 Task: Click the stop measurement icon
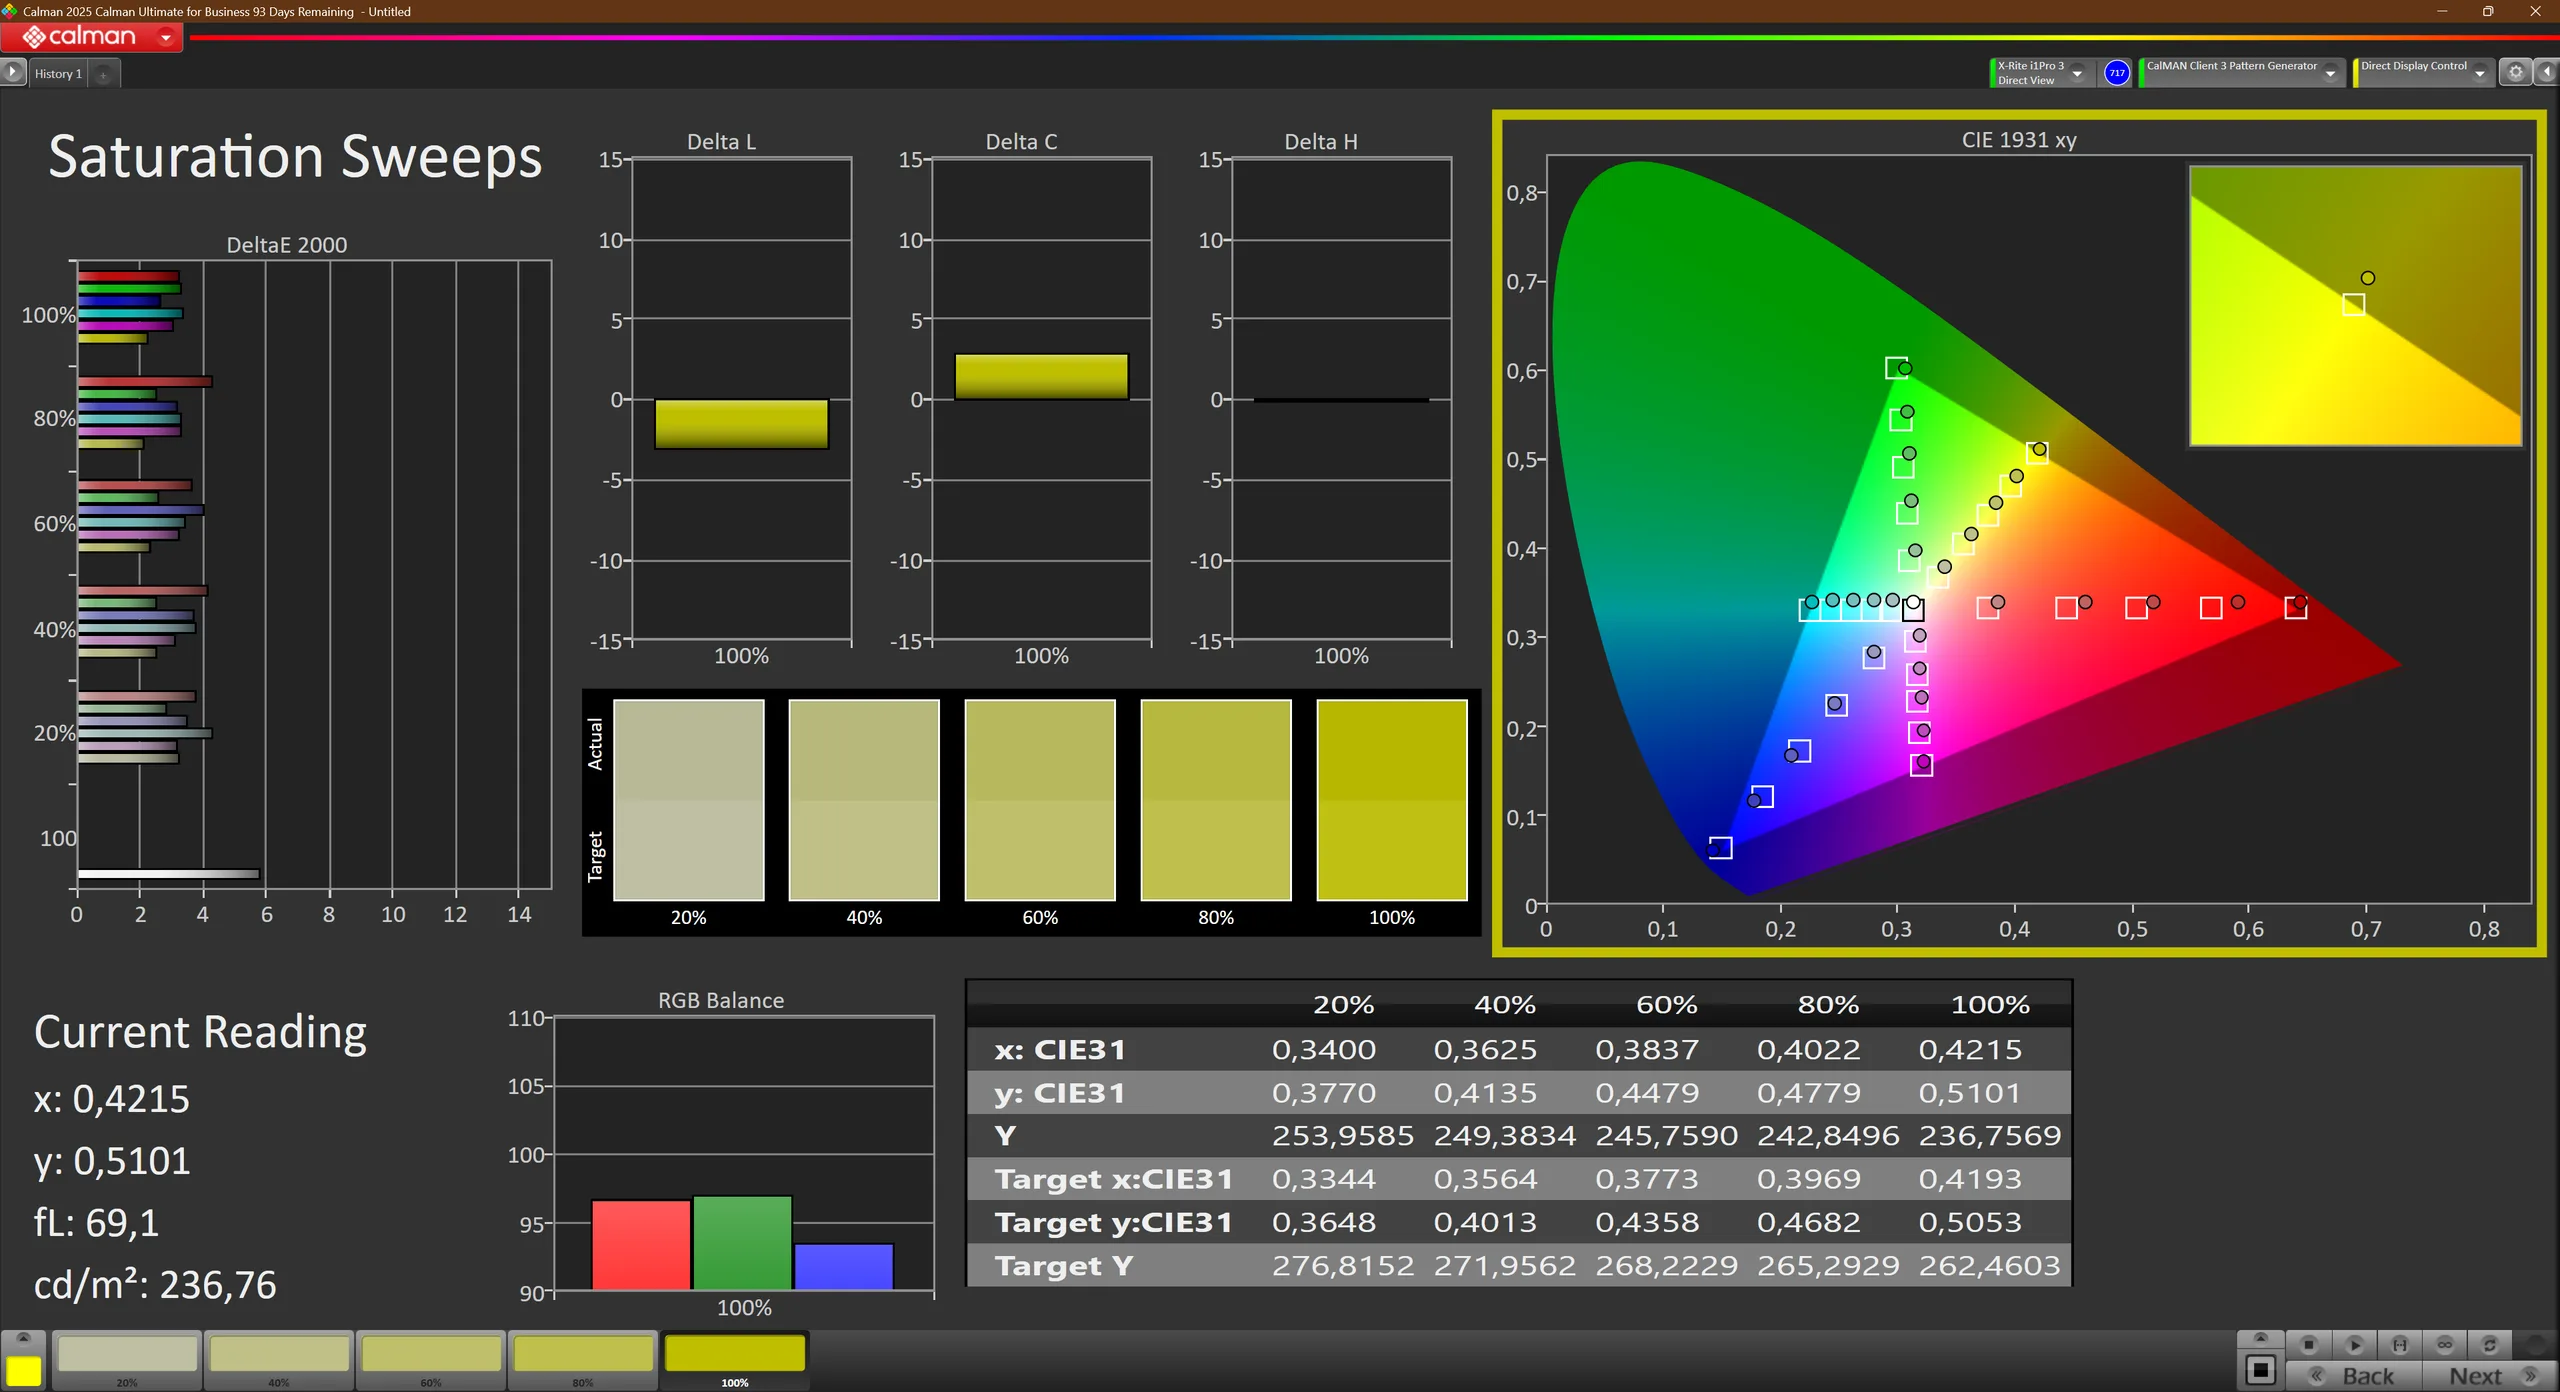[x=2309, y=1345]
